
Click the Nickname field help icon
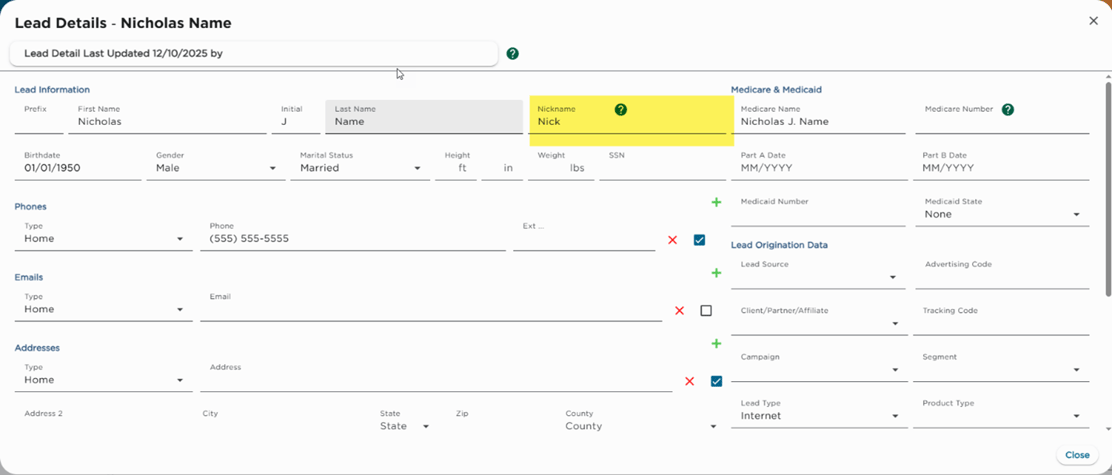pos(620,110)
